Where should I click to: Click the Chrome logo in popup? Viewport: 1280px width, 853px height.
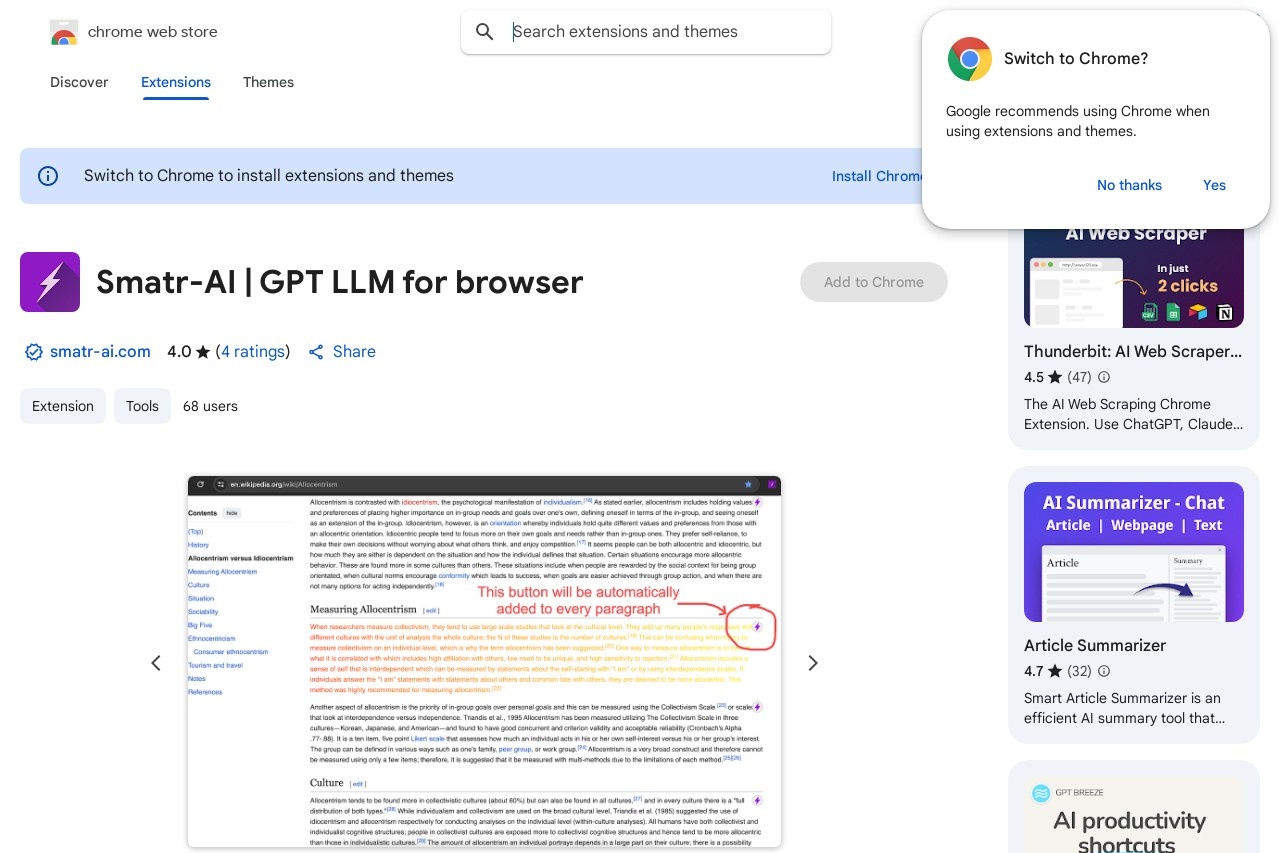[x=969, y=59]
